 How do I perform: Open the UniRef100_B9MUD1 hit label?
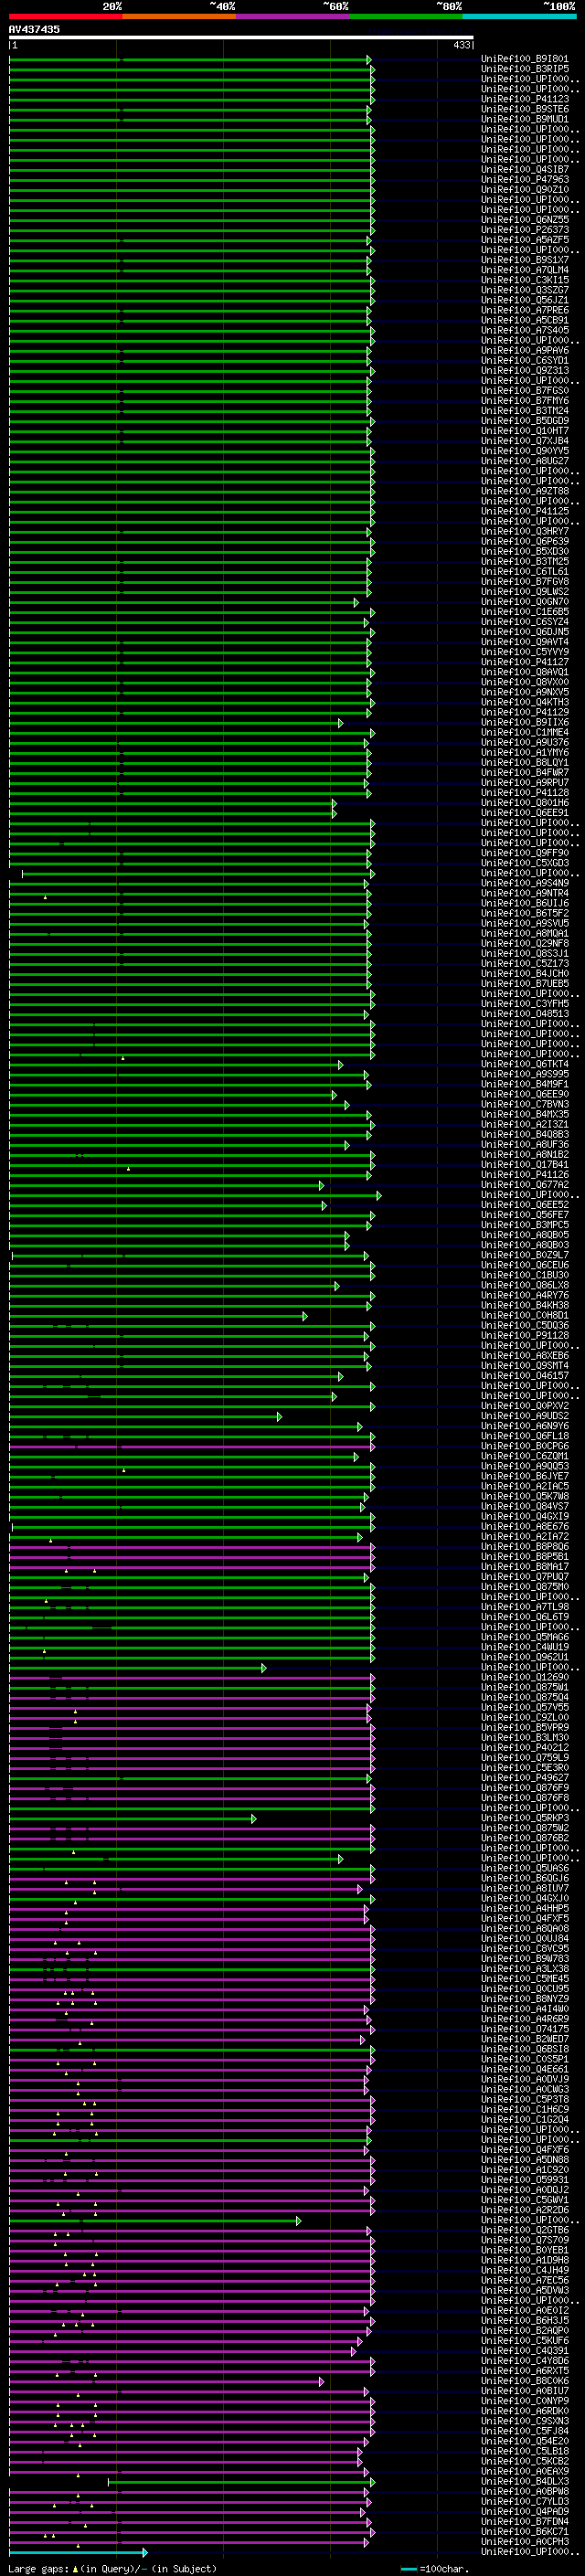[x=525, y=119]
